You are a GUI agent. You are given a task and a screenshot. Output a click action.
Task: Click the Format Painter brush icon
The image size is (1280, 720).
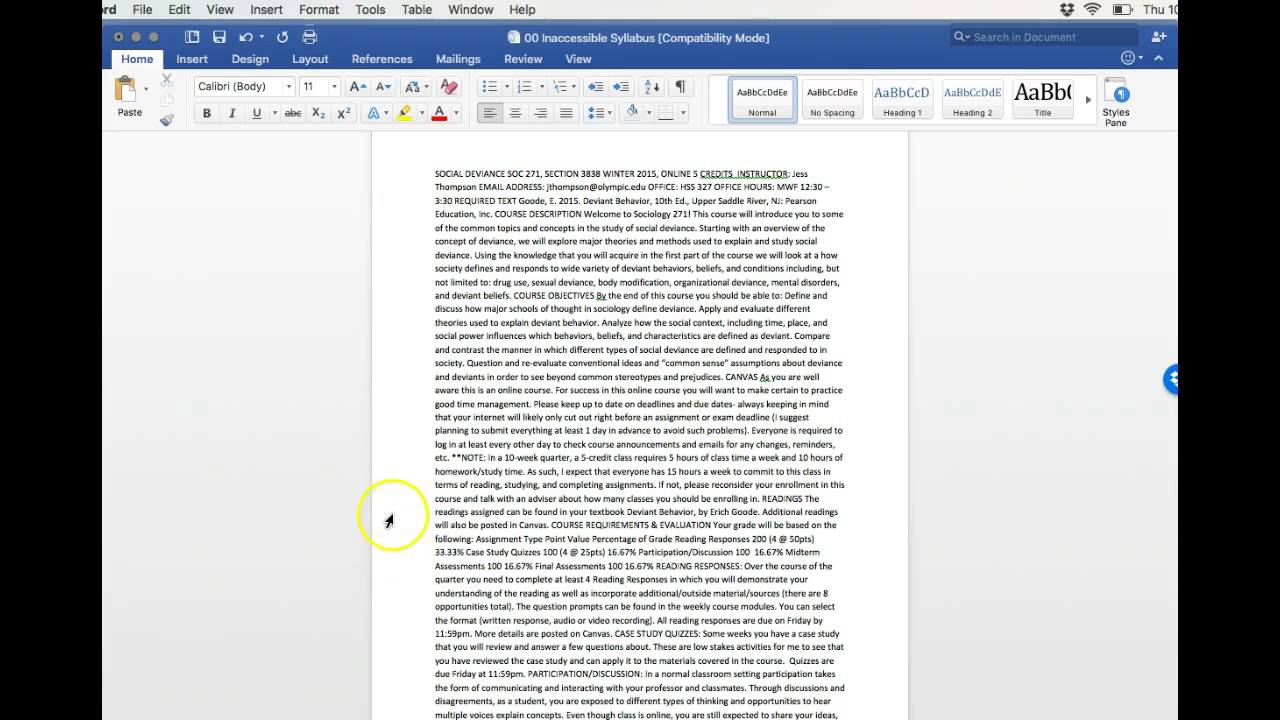pyautogui.click(x=167, y=120)
